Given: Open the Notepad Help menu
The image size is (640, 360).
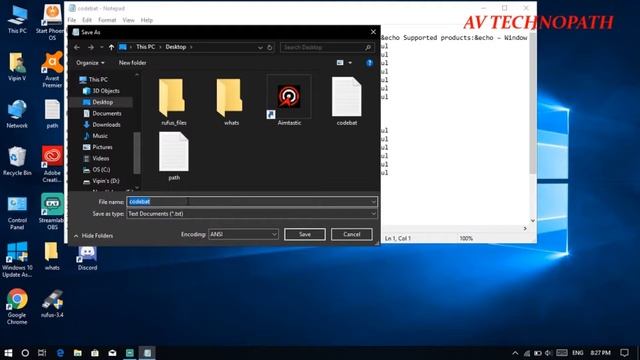Looking at the screenshot, I should point(147,20).
